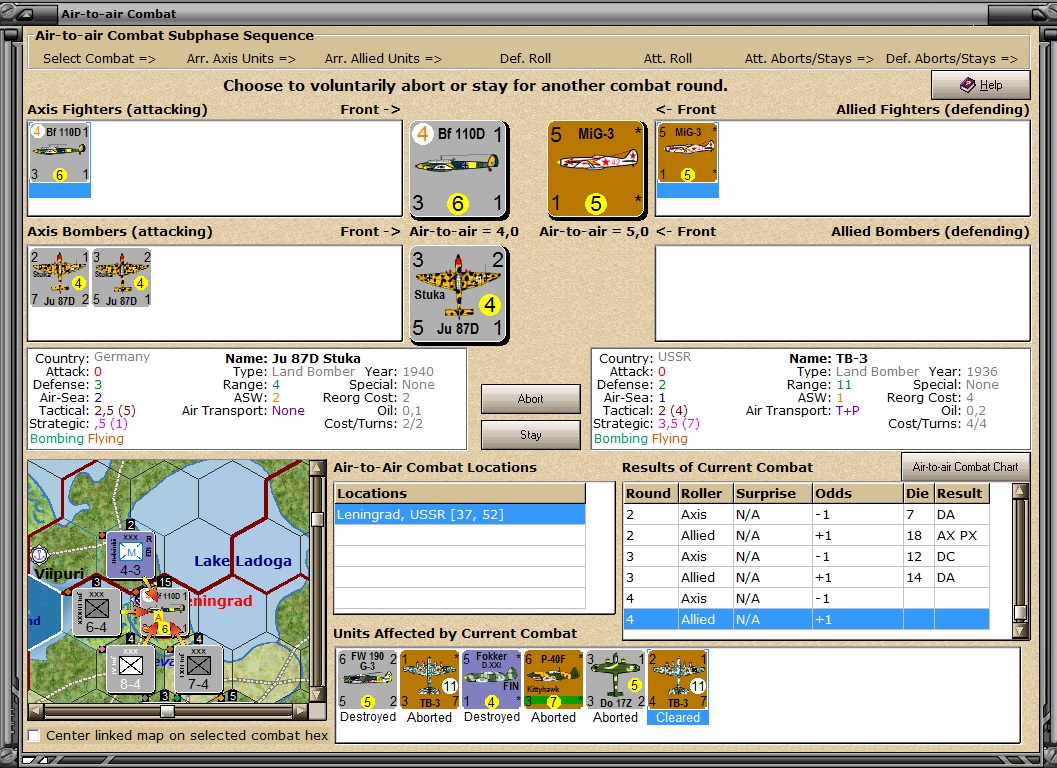Select the aborted TB-3 unit counter

point(429,680)
